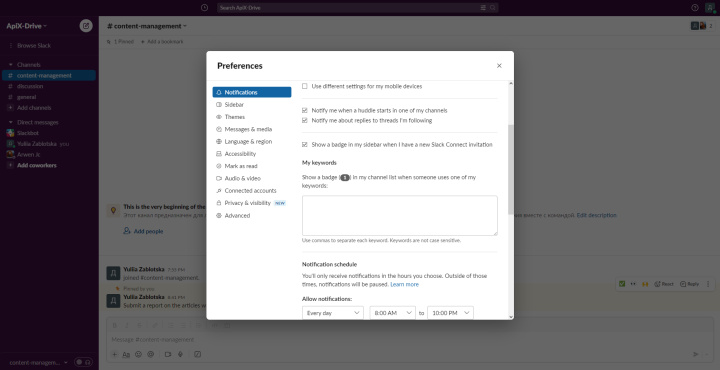Click the Preferences dialog scrollbar thumb
The width and height of the screenshot is (720, 370).
[511, 169]
